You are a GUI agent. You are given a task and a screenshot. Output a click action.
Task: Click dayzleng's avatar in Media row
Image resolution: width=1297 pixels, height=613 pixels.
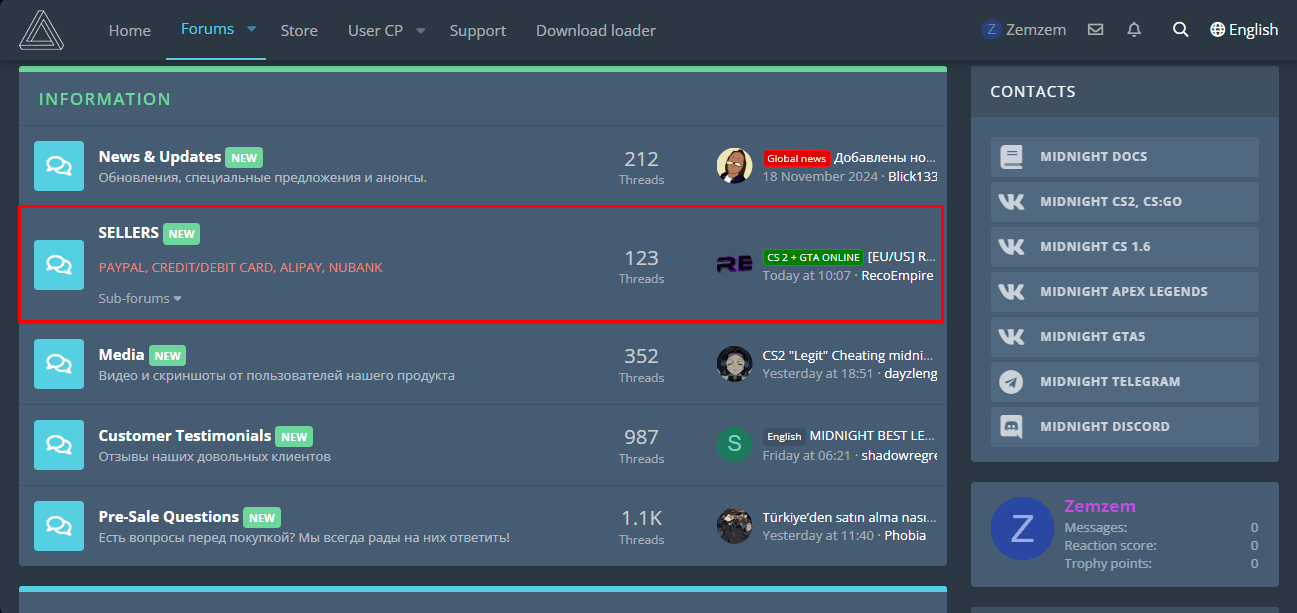point(734,364)
